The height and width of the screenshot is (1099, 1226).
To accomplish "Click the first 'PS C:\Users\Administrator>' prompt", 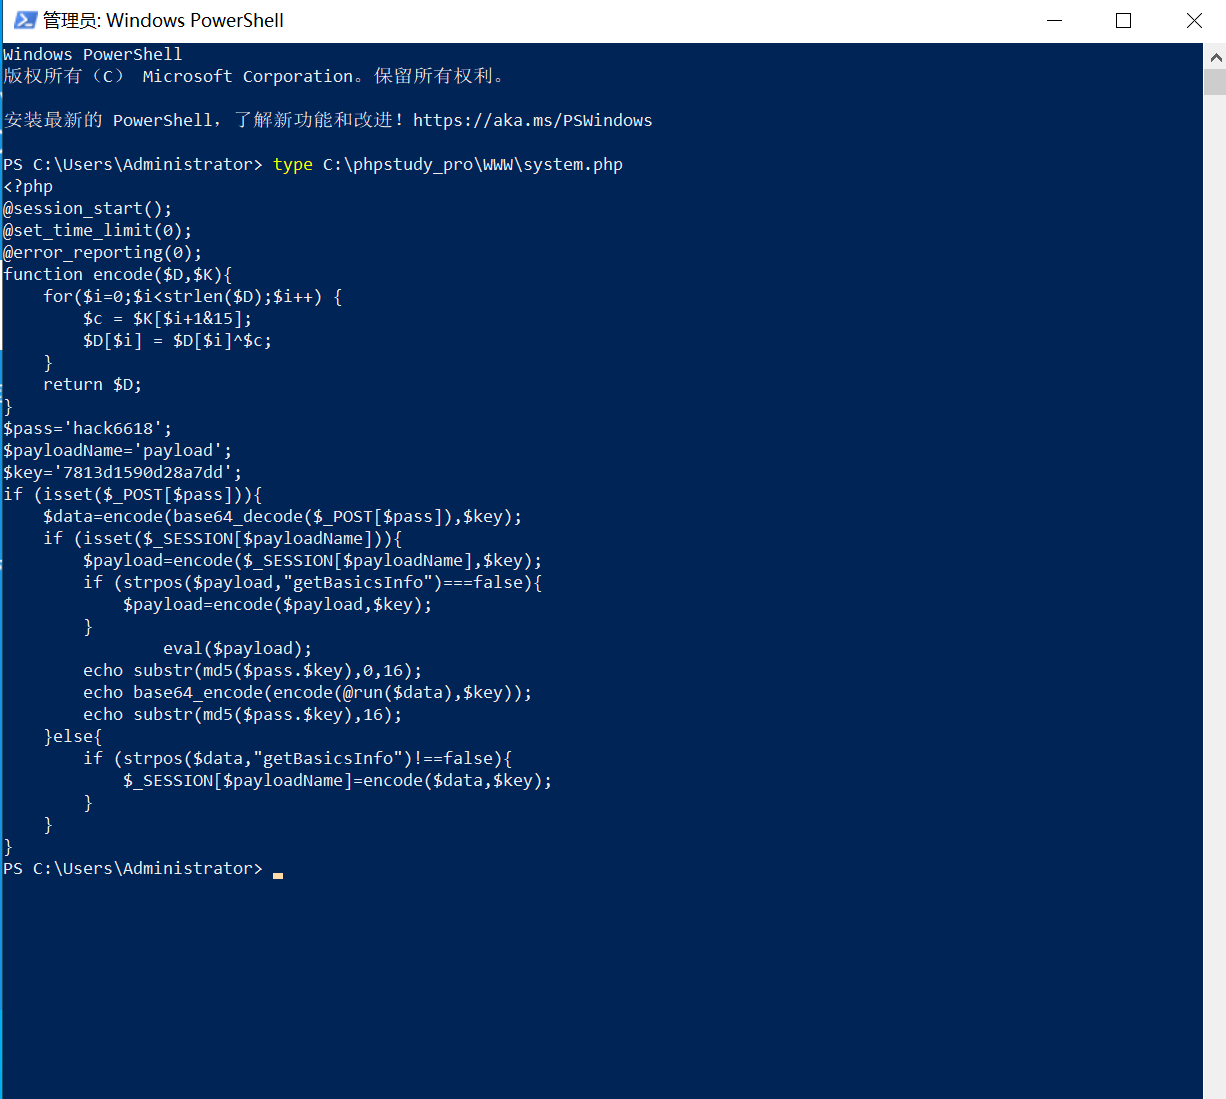I will coord(133,164).
